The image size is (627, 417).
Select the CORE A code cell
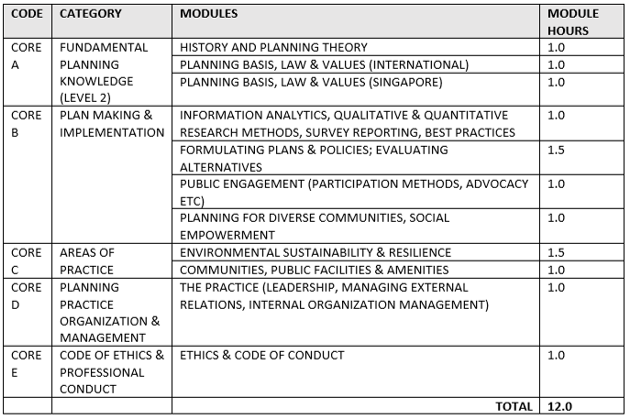pos(26,55)
